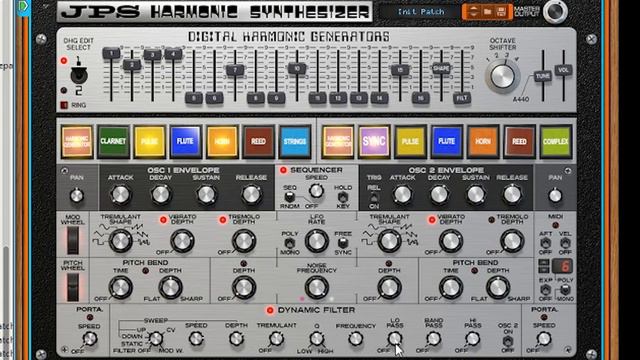Image resolution: width=640 pixels, height=360 pixels.
Task: Click harmonic slider number 1
Action: coord(111,53)
